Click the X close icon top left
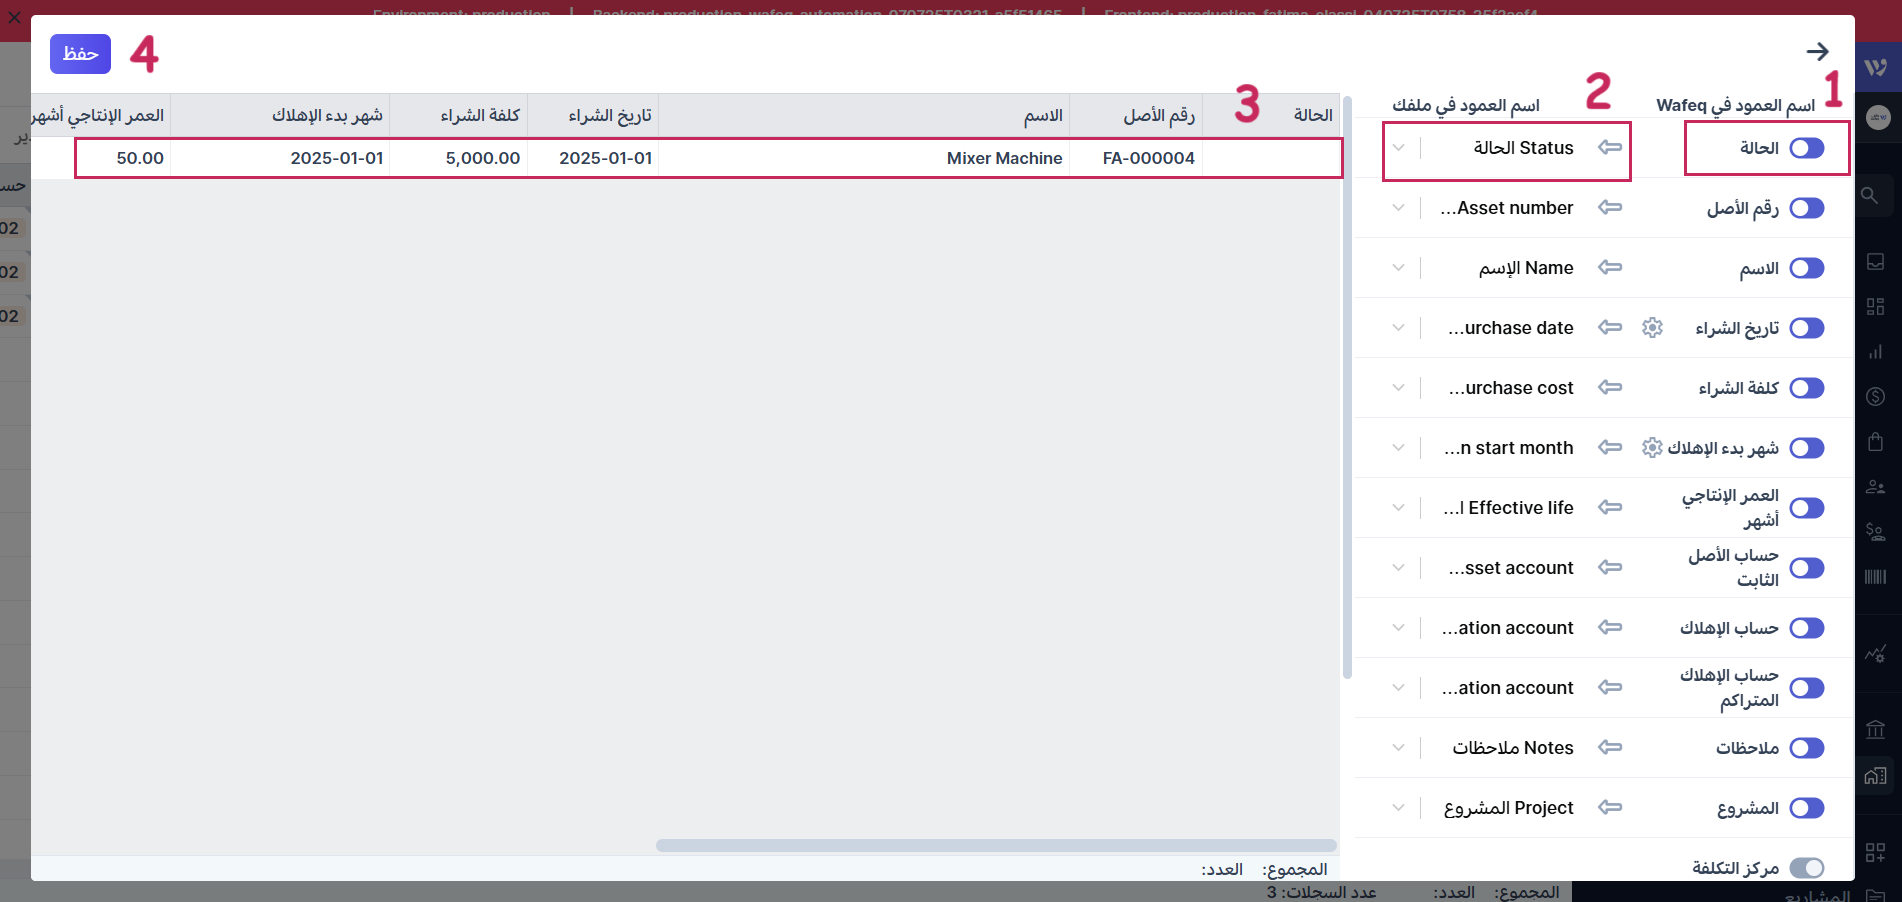 point(15,17)
